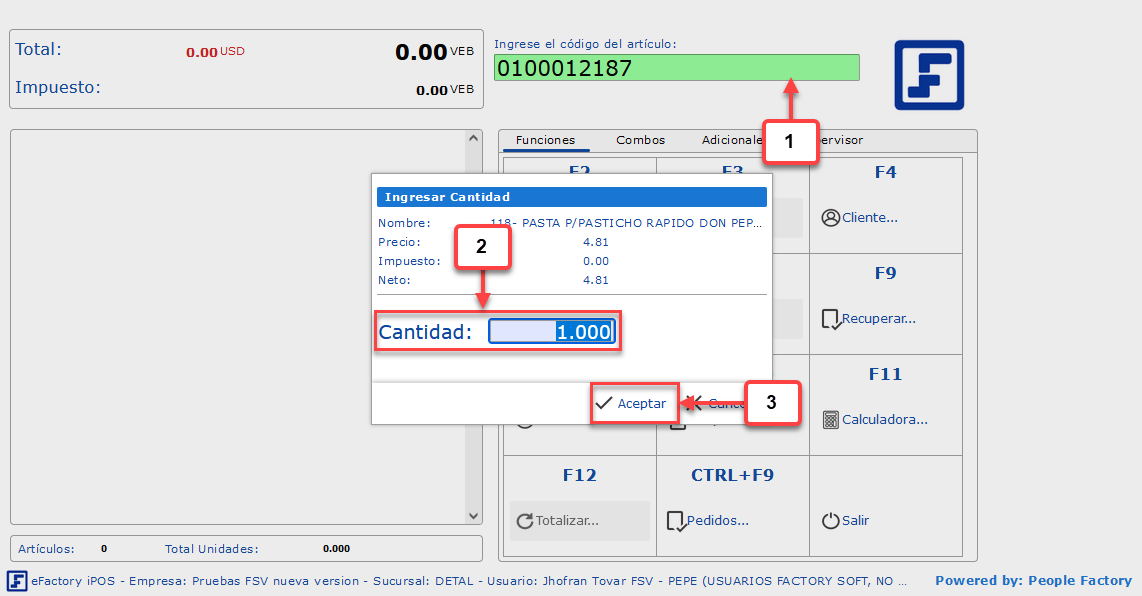
Task: Open the F11 Calculadora function
Action: point(886,405)
